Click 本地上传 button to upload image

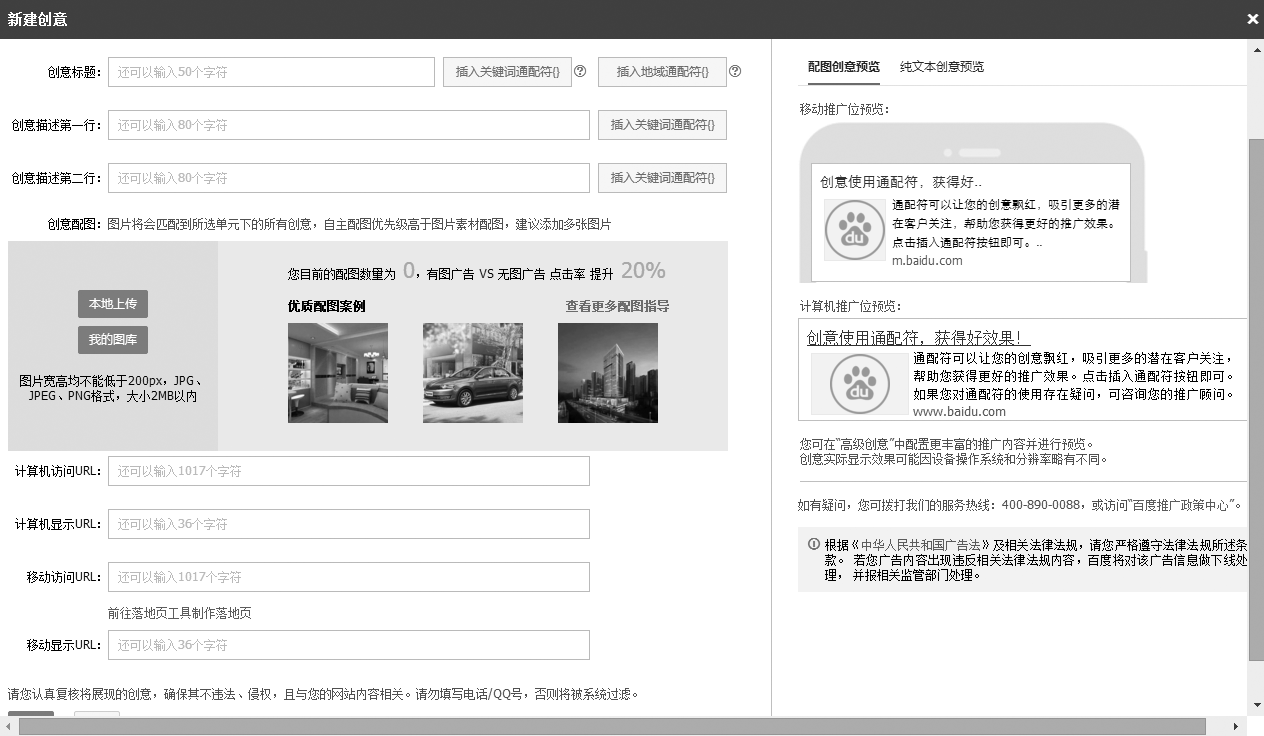113,304
